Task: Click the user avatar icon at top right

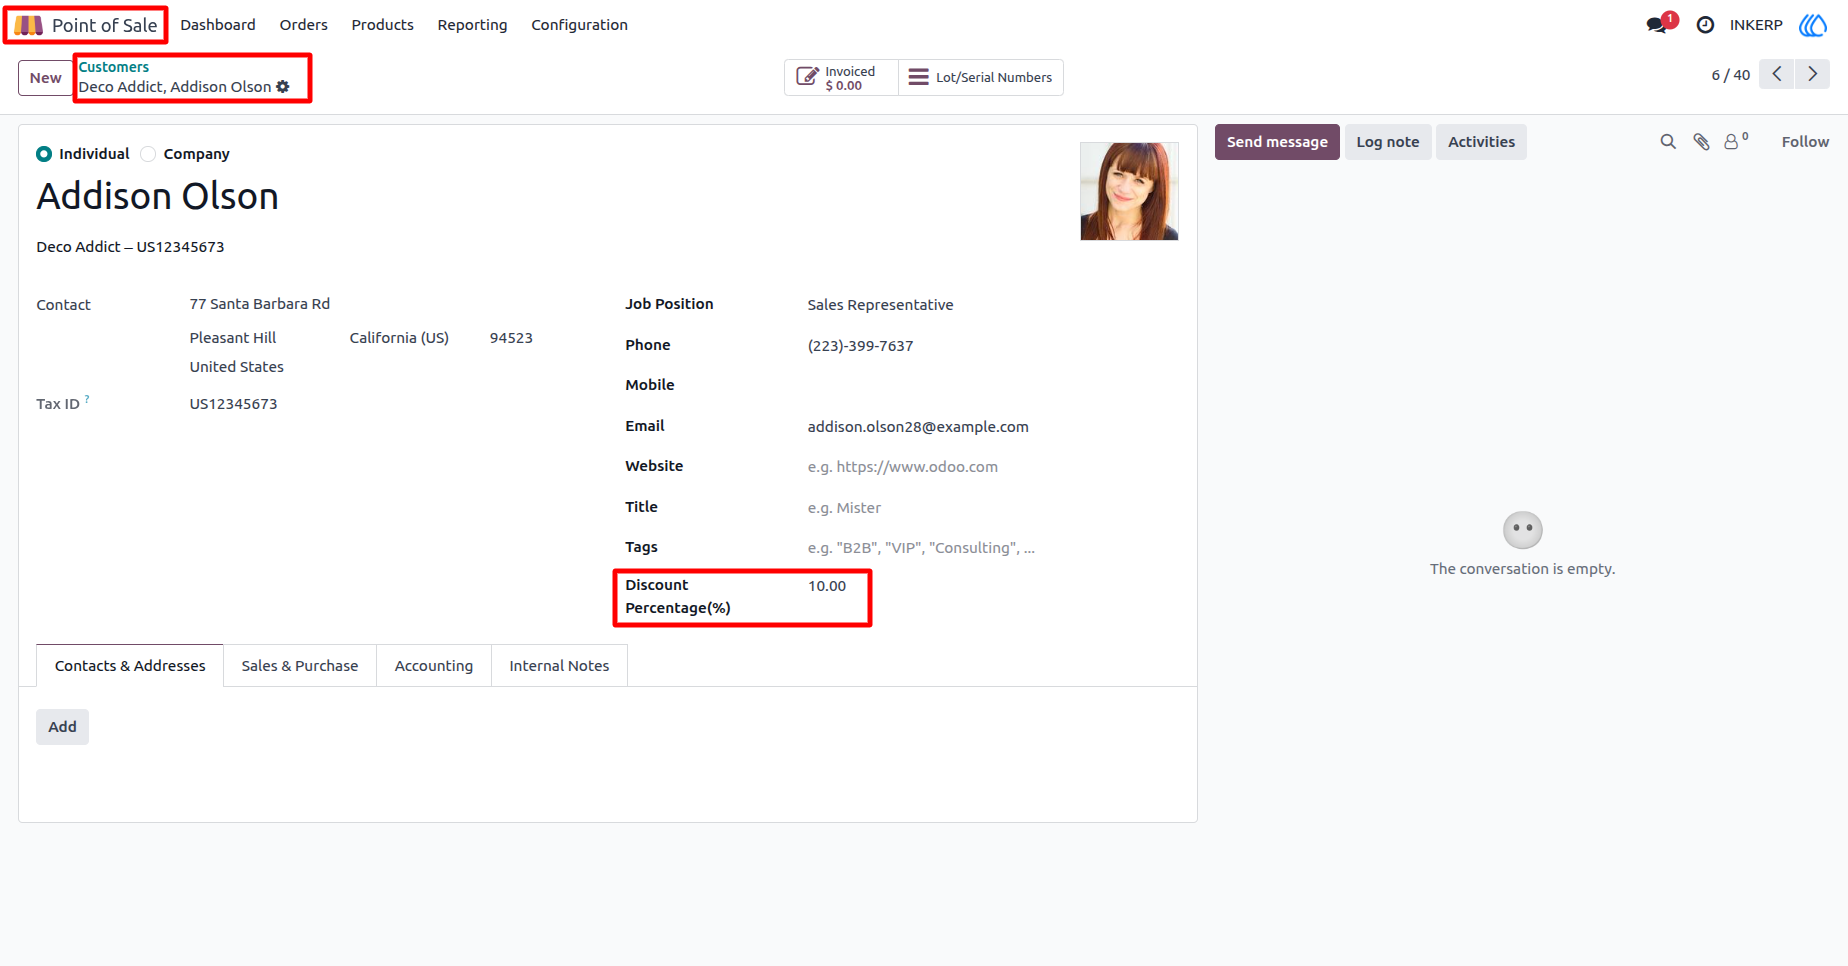Action: tap(1813, 25)
